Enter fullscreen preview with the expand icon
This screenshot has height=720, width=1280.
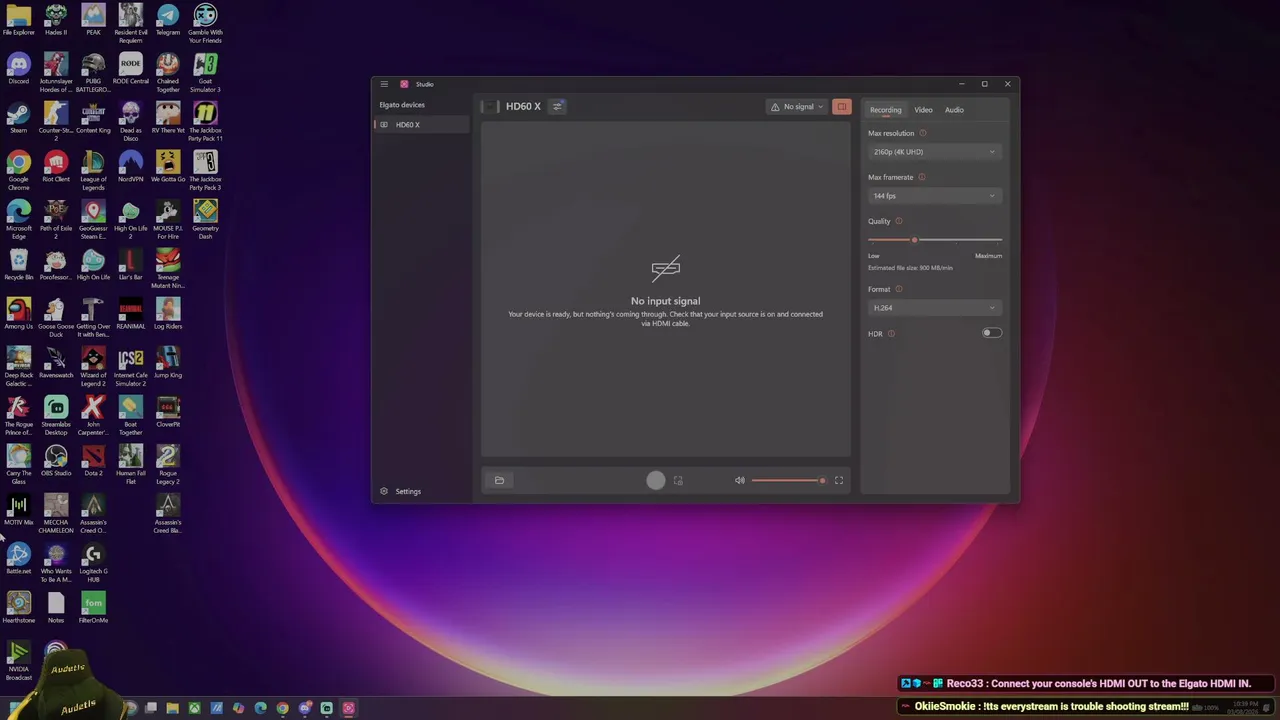click(839, 480)
